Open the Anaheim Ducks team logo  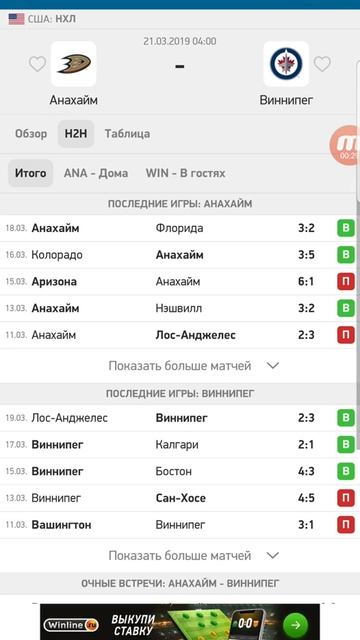pos(73,64)
